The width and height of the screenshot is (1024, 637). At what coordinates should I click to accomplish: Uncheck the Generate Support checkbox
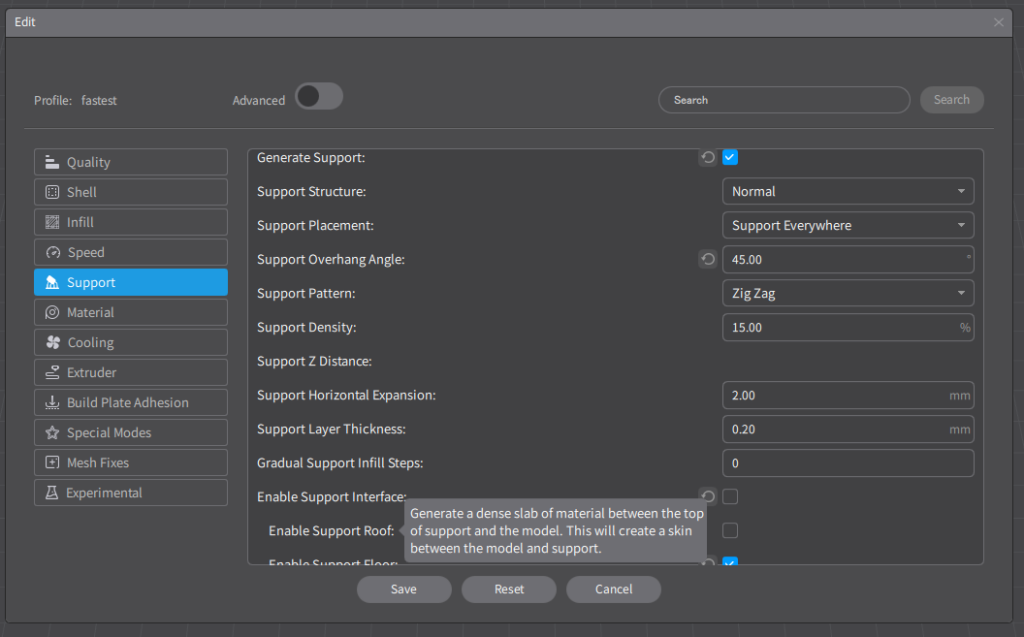click(730, 157)
